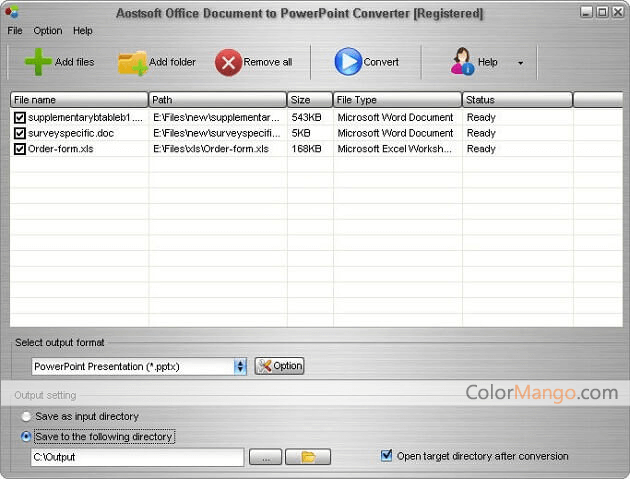Click the 5KB size cell
The width and height of the screenshot is (630, 479).
click(x=301, y=133)
